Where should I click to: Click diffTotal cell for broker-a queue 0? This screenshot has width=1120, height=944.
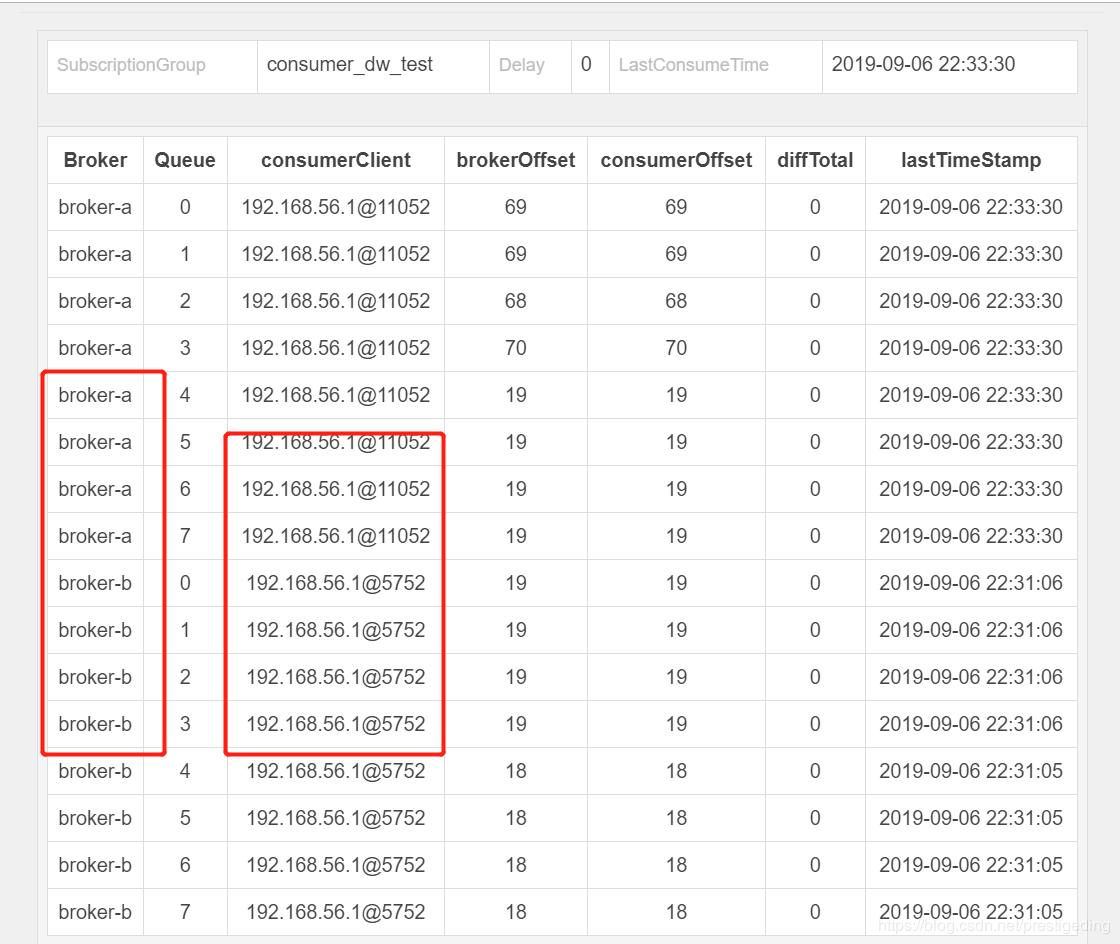click(815, 207)
